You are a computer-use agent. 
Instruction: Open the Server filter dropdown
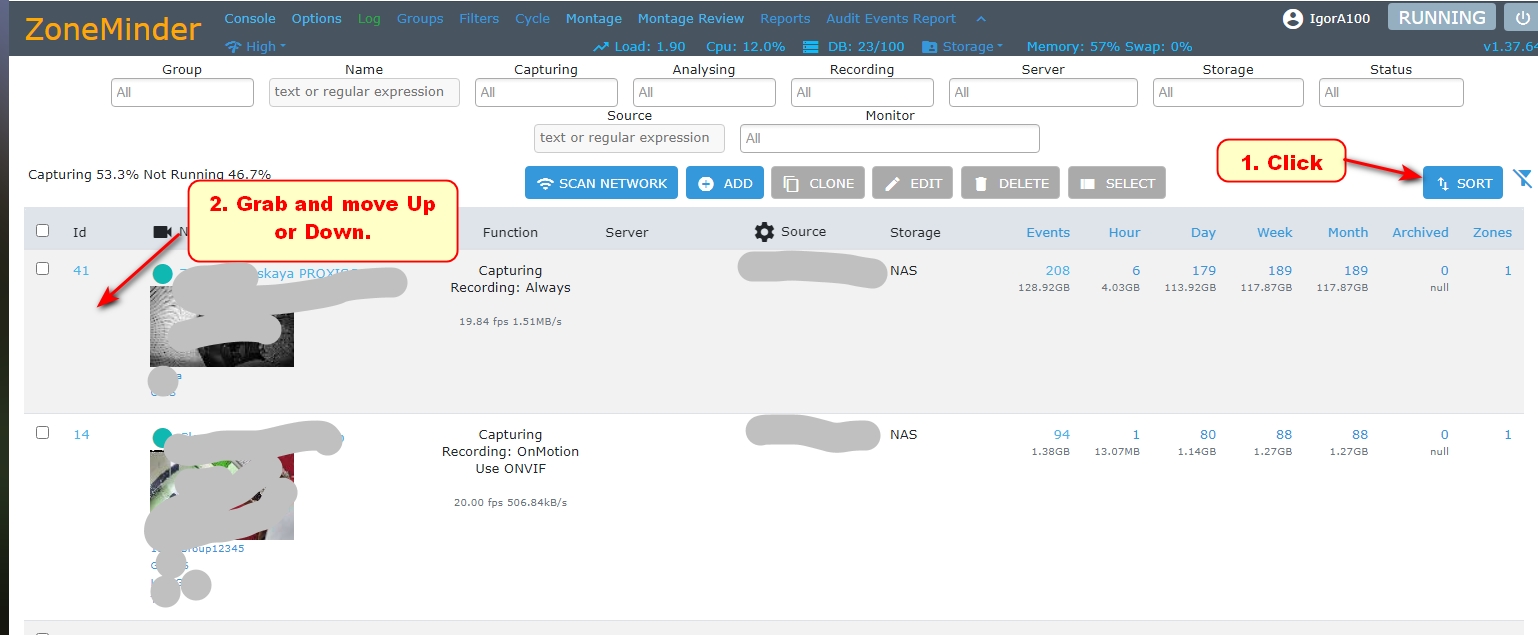(x=1043, y=92)
